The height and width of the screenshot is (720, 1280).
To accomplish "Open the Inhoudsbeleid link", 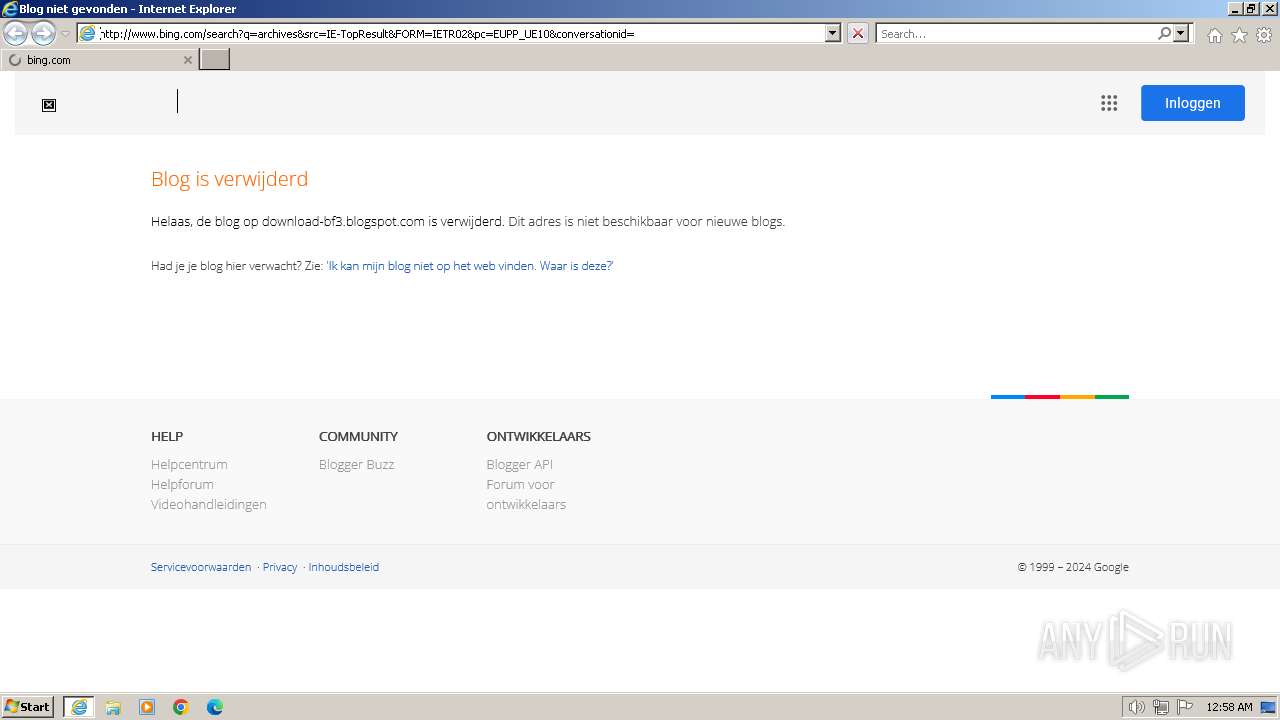I will (344, 567).
